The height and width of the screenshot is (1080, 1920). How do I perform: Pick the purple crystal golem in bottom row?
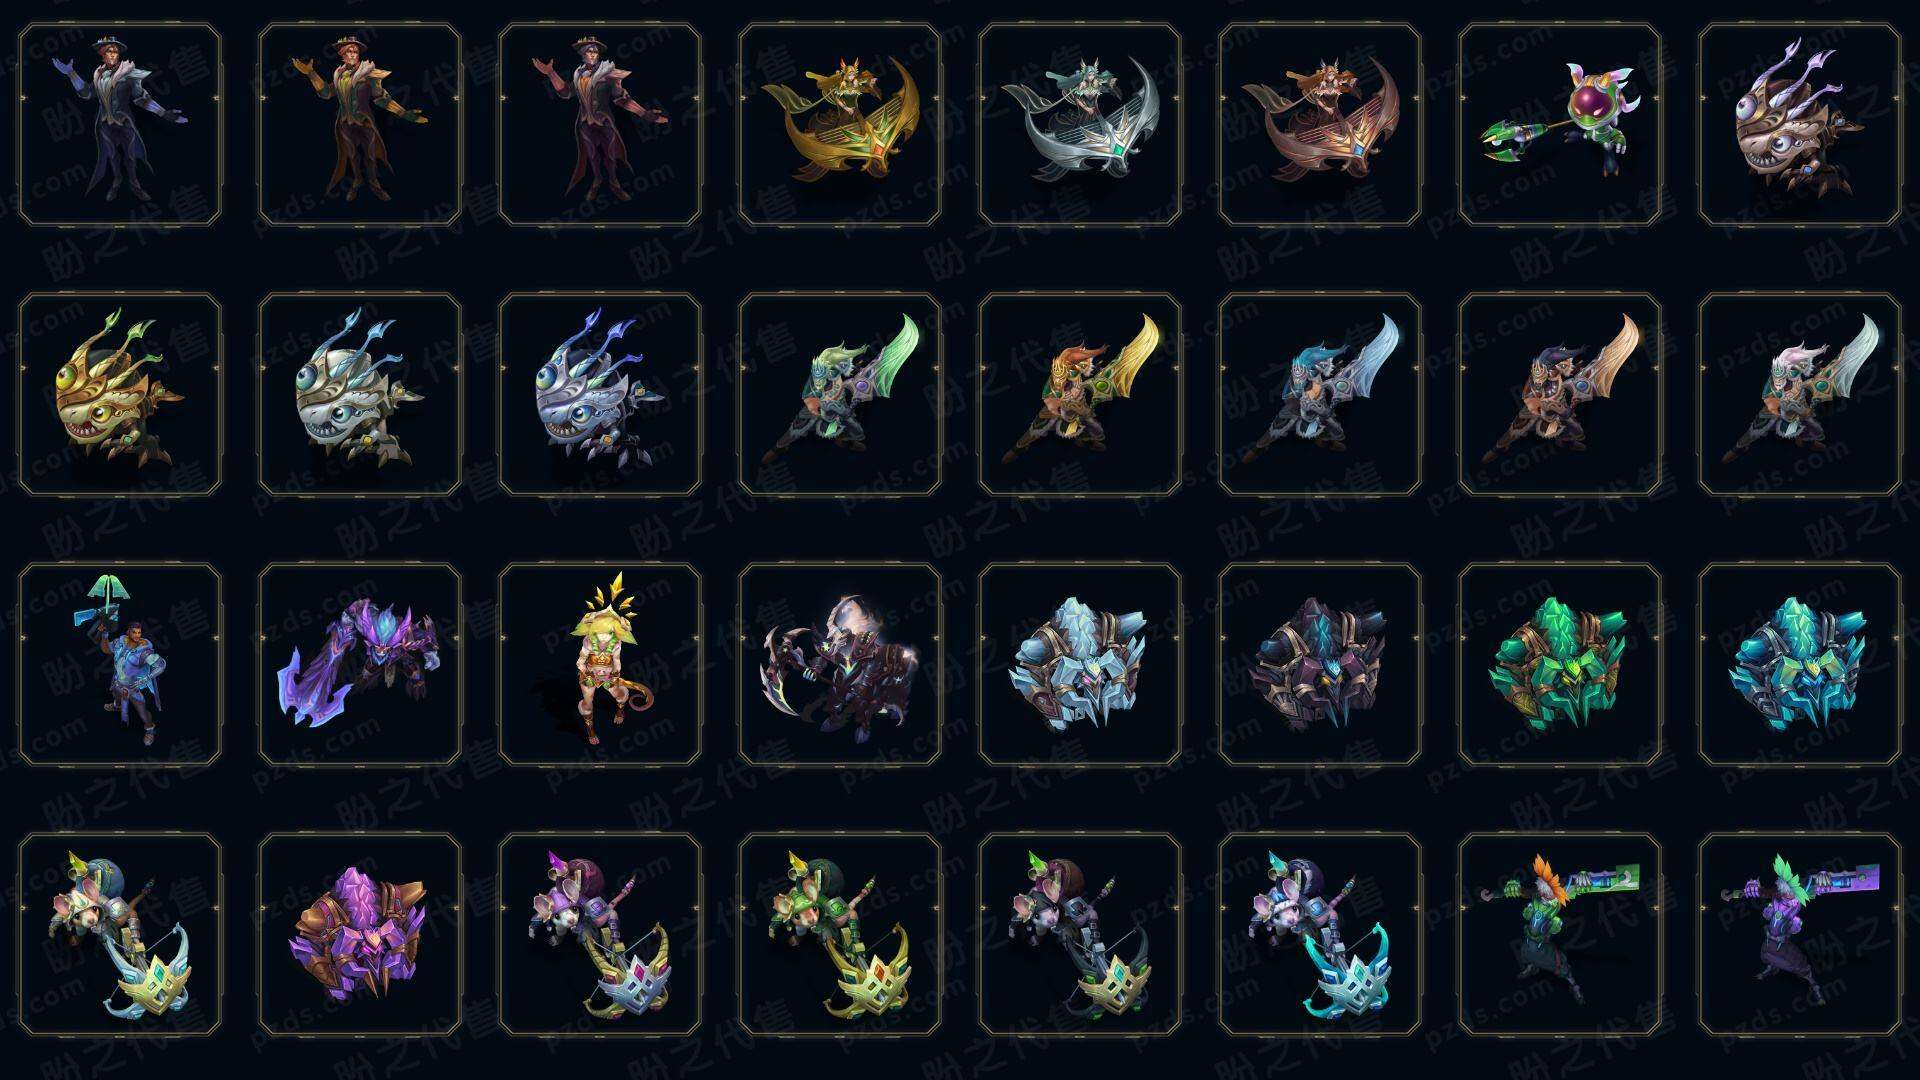pyautogui.click(x=360, y=934)
